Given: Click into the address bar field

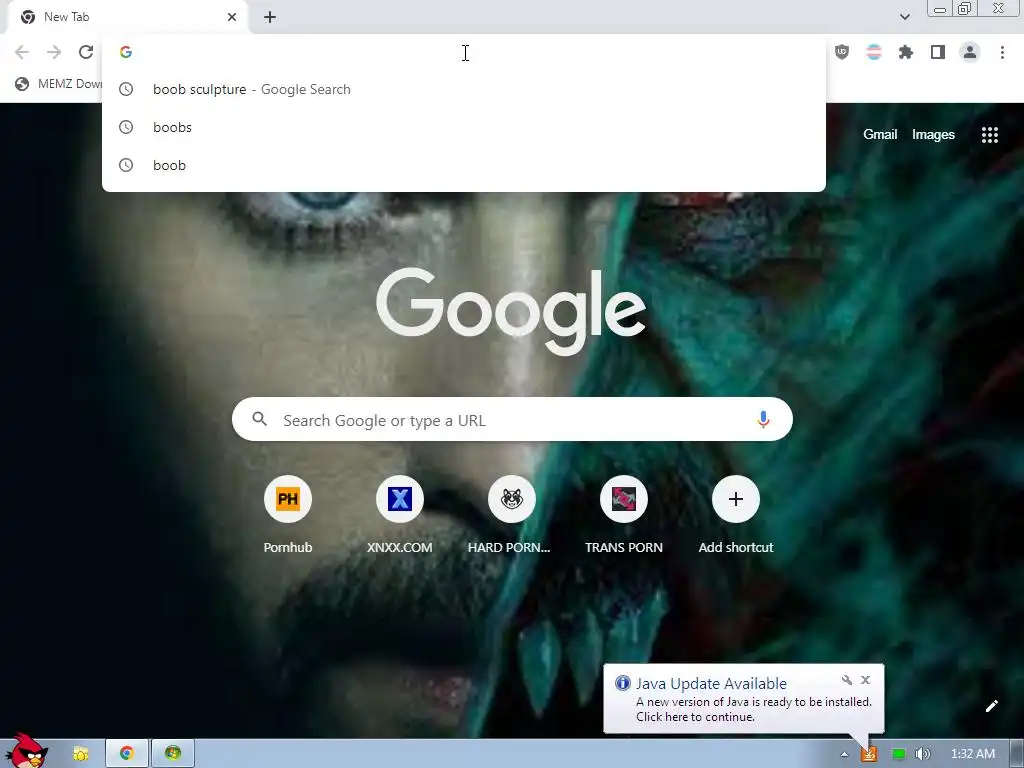Looking at the screenshot, I should pos(464,52).
